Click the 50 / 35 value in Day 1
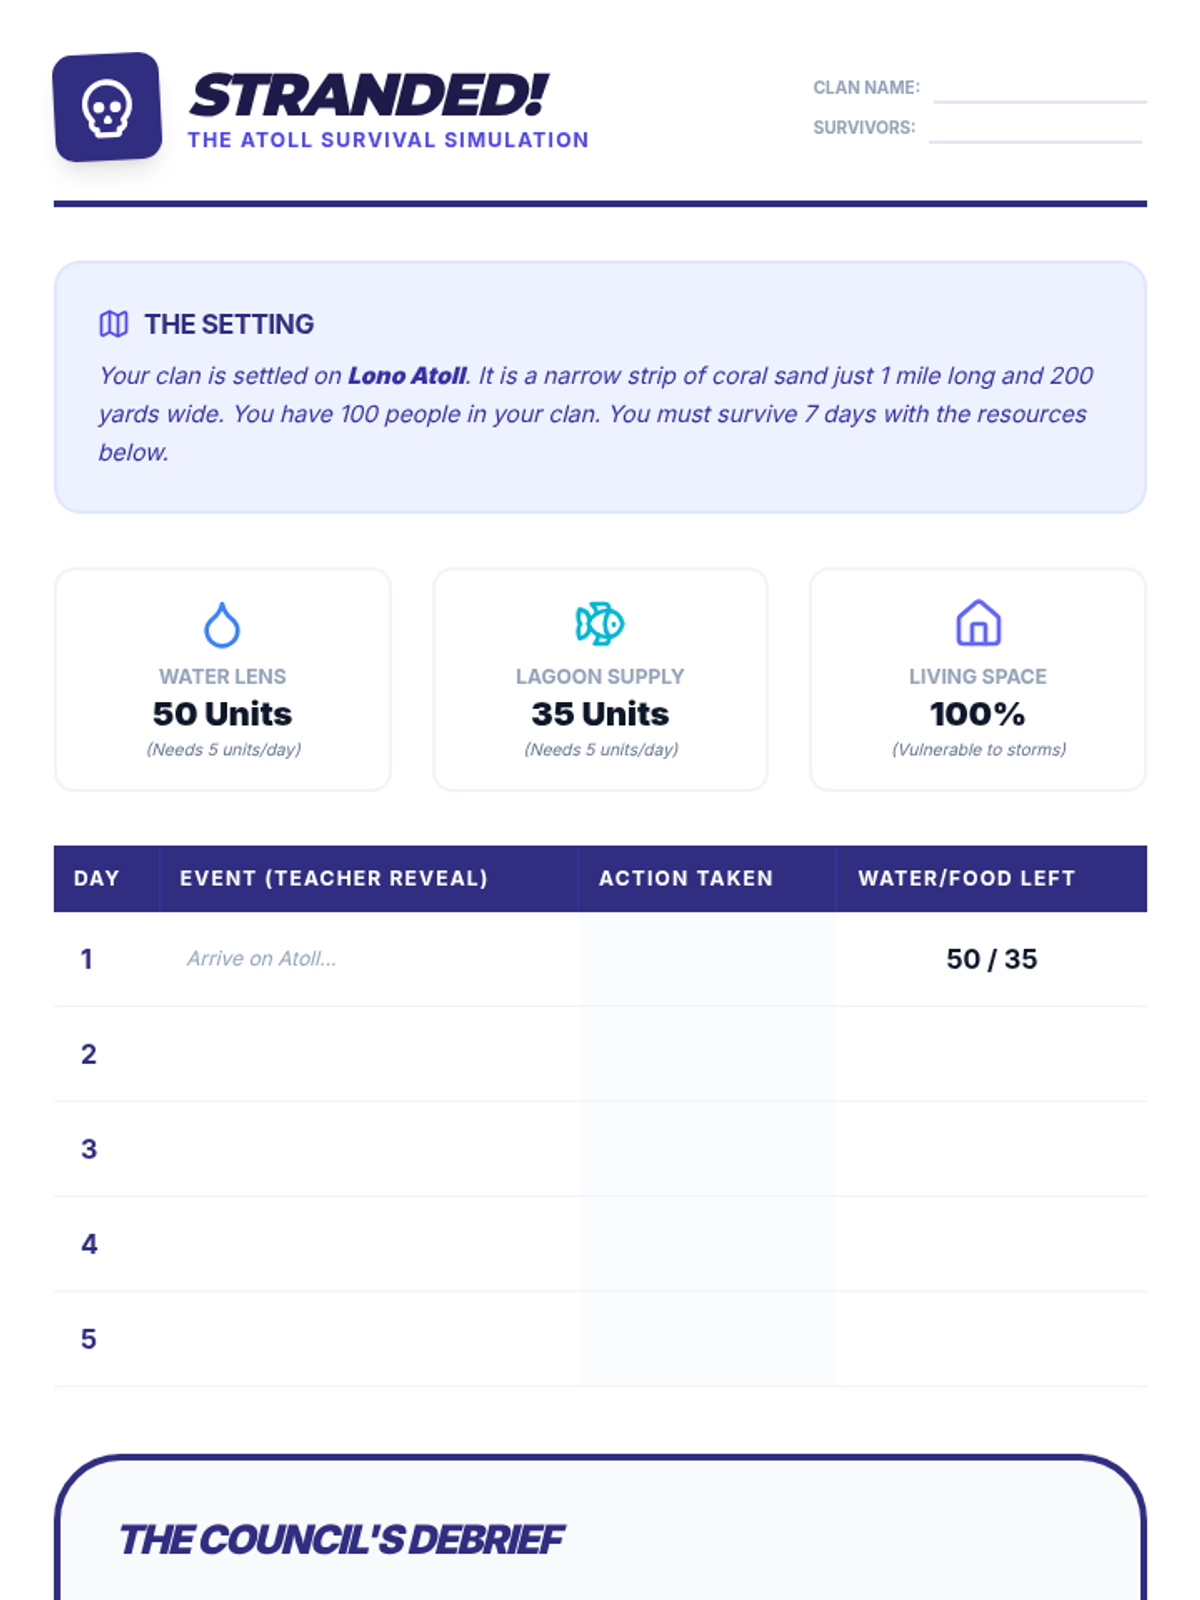This screenshot has width=1200, height=1600. coord(991,959)
